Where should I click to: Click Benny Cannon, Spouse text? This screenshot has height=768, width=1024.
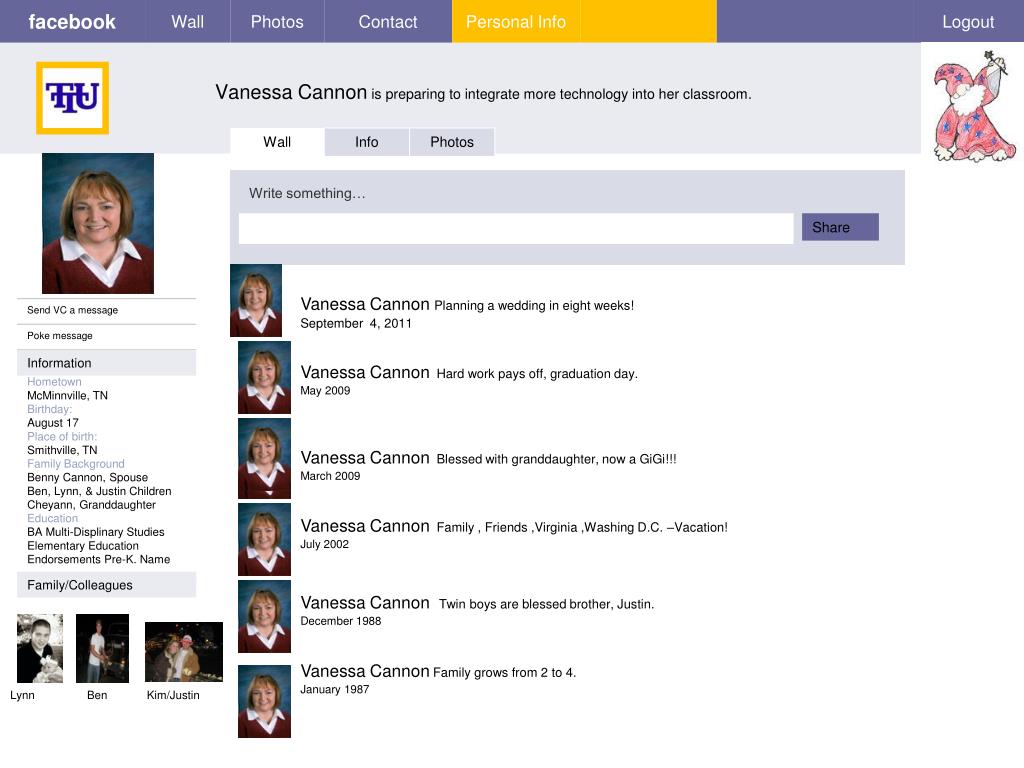(x=88, y=477)
